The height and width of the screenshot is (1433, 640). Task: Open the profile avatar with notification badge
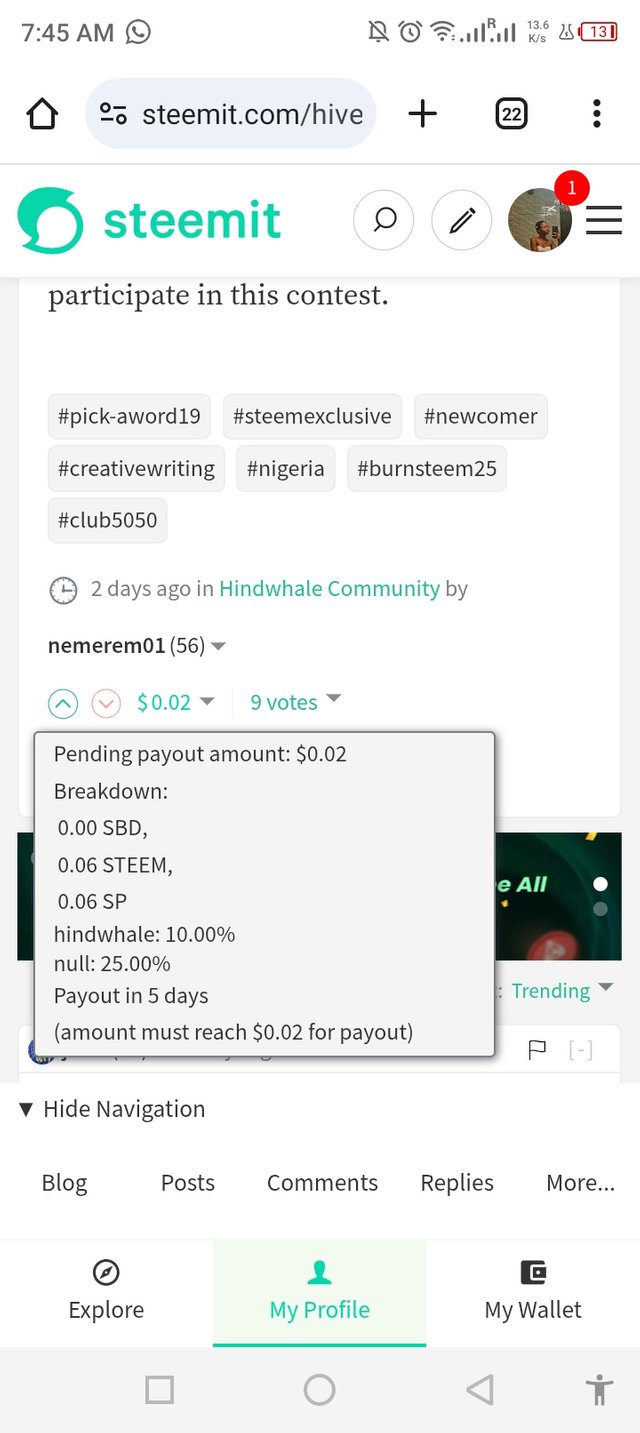[540, 220]
